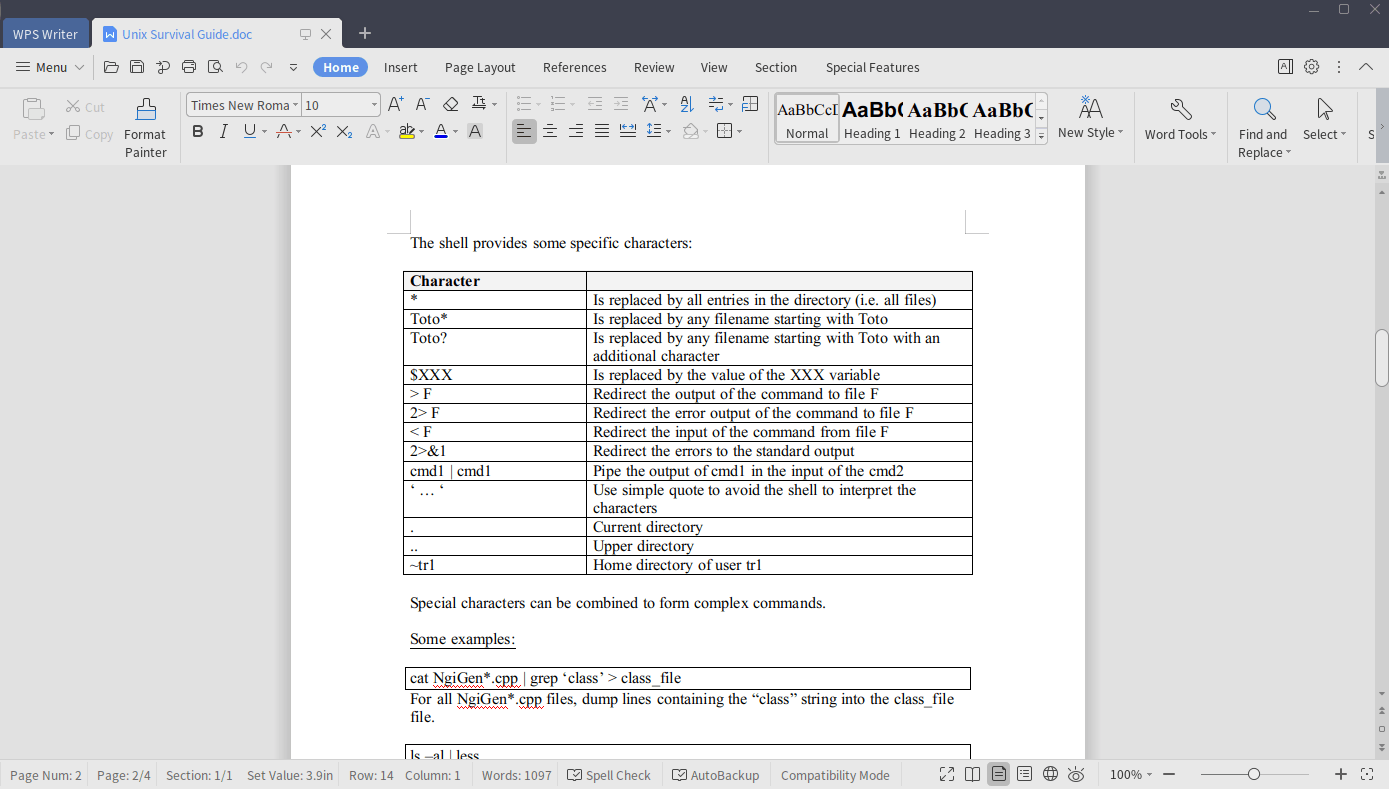Open the Menu in the top-left
The image size is (1389, 789).
point(48,67)
